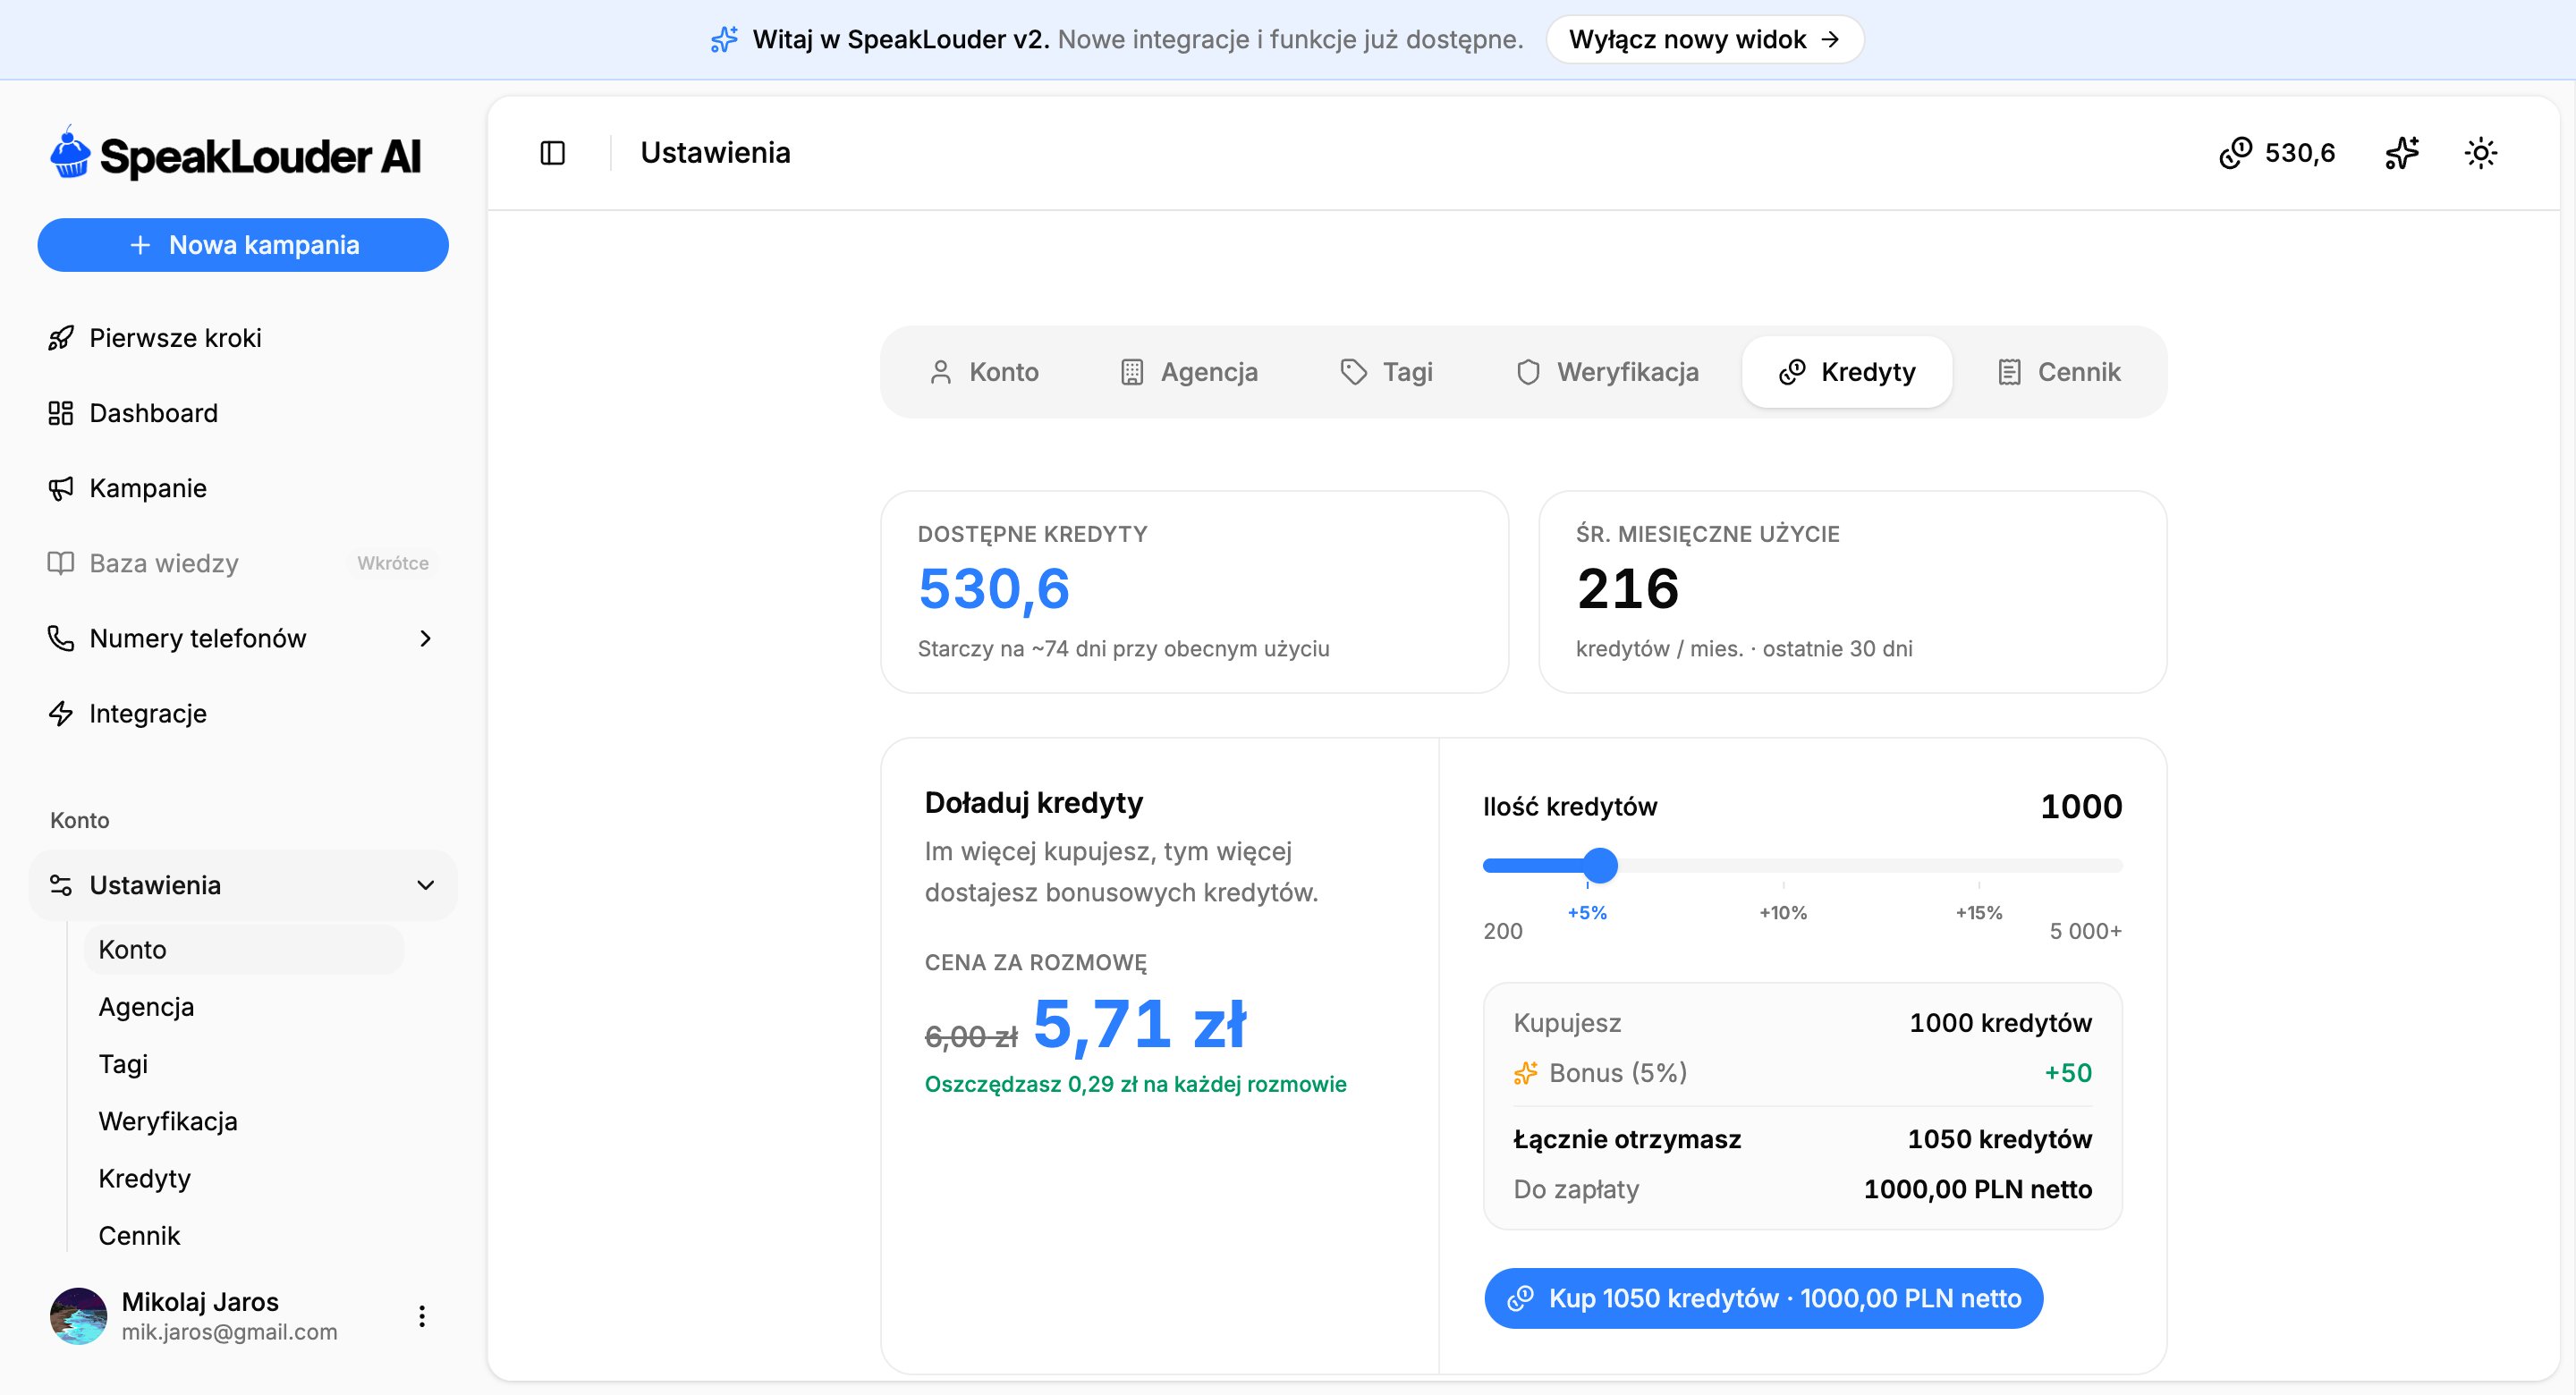Expand Numery telefonów submenu chevron

tap(425, 638)
